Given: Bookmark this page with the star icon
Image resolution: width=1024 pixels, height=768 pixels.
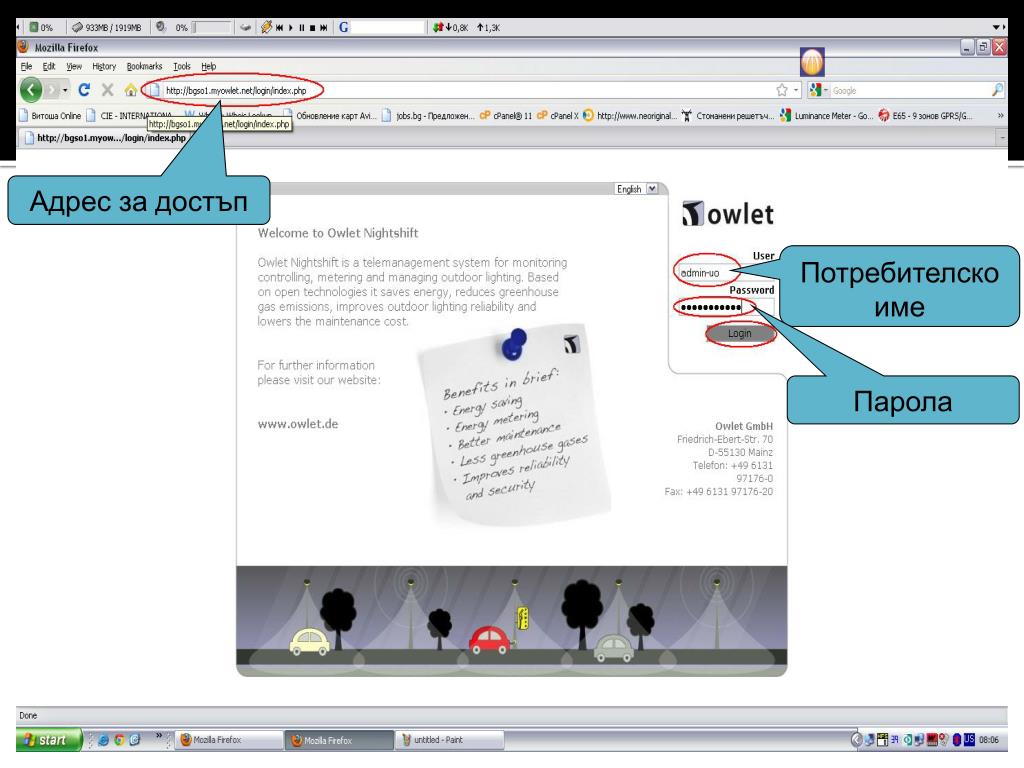Looking at the screenshot, I should point(782,90).
